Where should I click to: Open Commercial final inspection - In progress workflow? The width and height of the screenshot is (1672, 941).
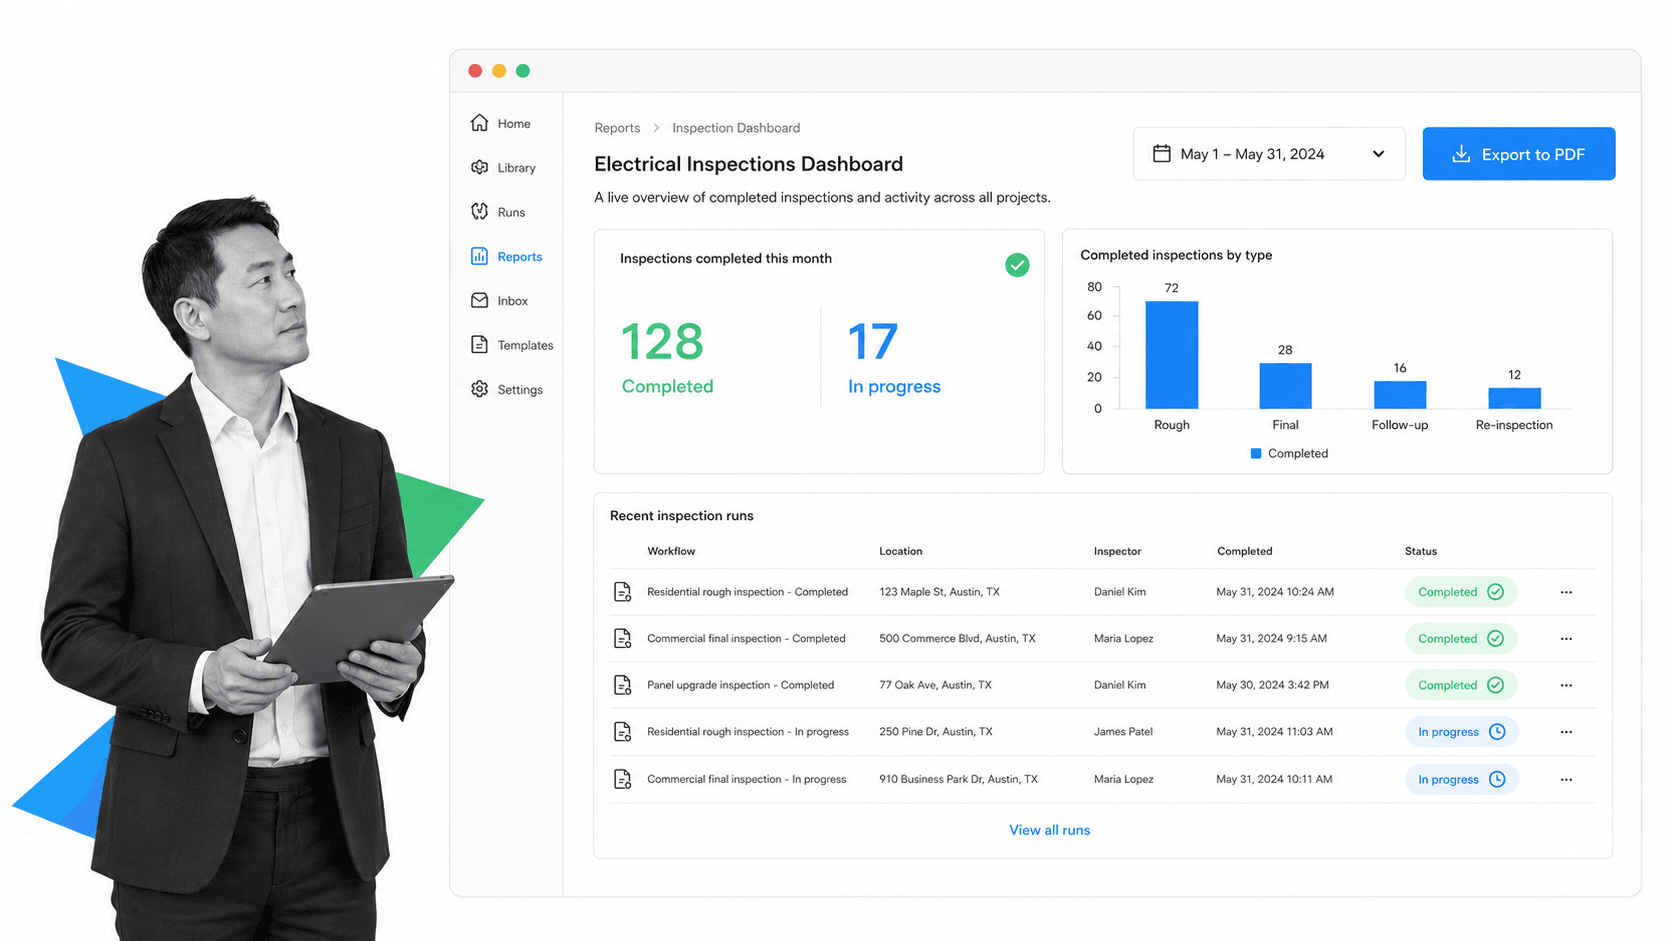pyautogui.click(x=746, y=779)
